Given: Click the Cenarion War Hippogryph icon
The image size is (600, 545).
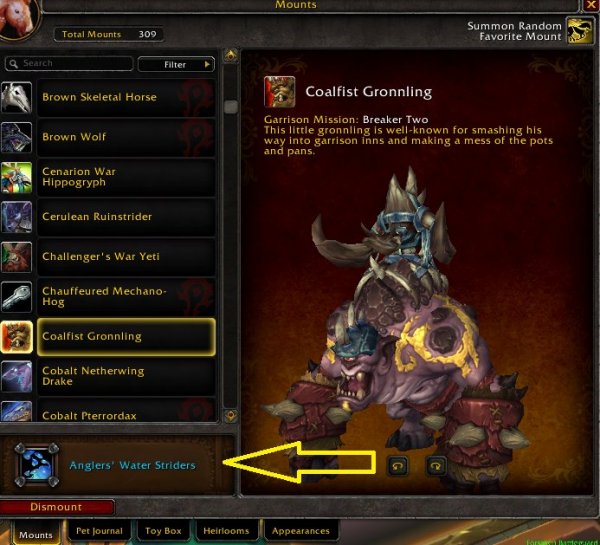Looking at the screenshot, I should click(x=16, y=177).
